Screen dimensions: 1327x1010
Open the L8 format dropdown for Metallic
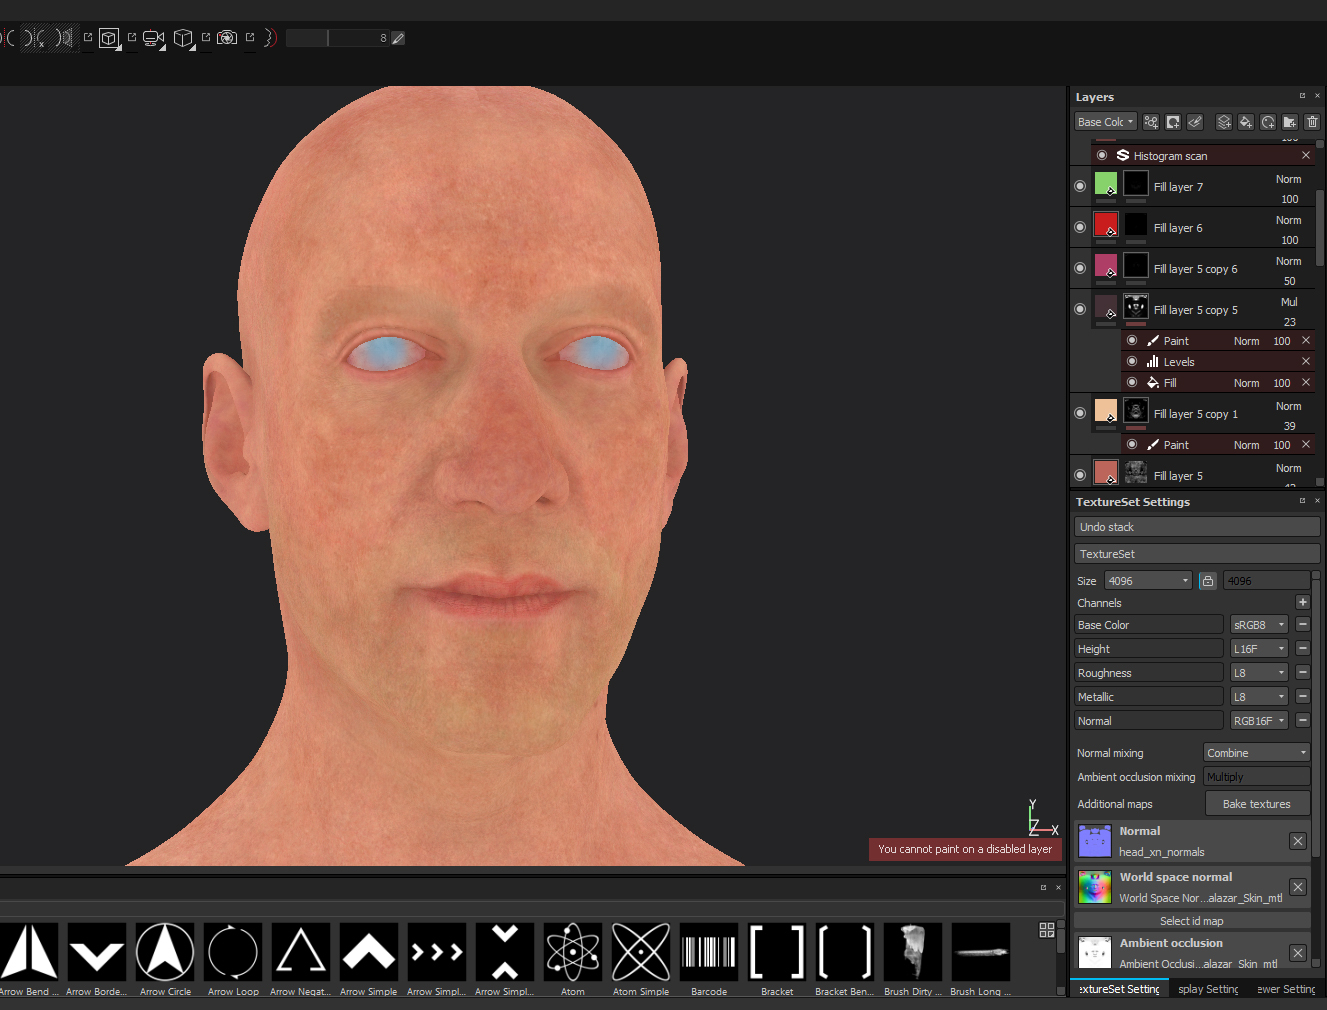point(1259,697)
